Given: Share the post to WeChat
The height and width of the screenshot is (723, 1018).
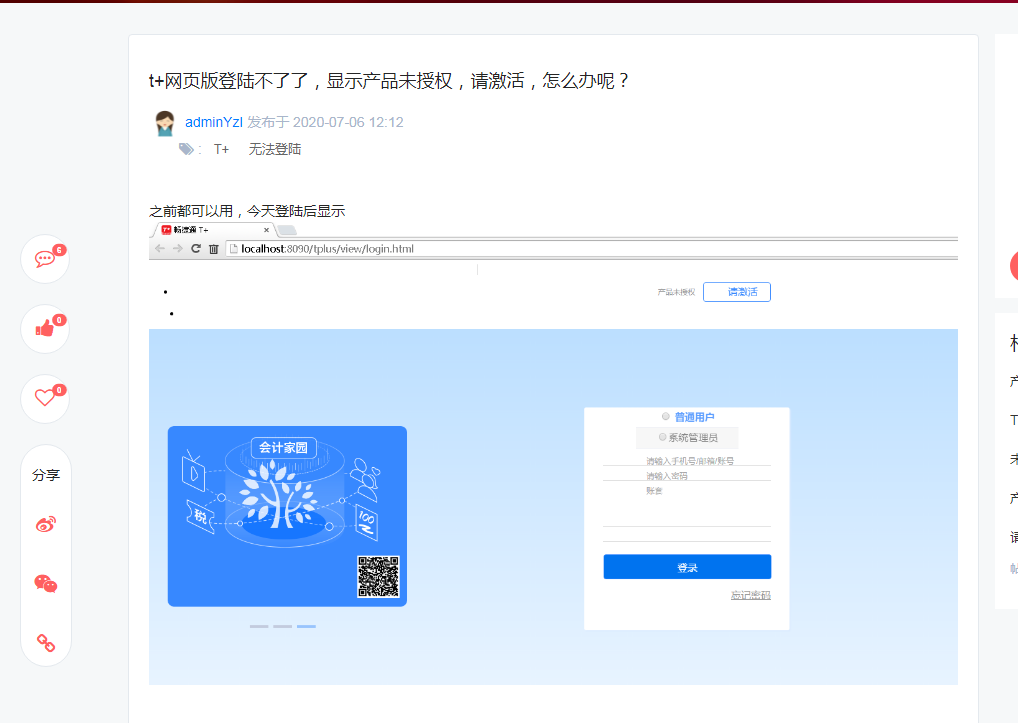Looking at the screenshot, I should 45,583.
